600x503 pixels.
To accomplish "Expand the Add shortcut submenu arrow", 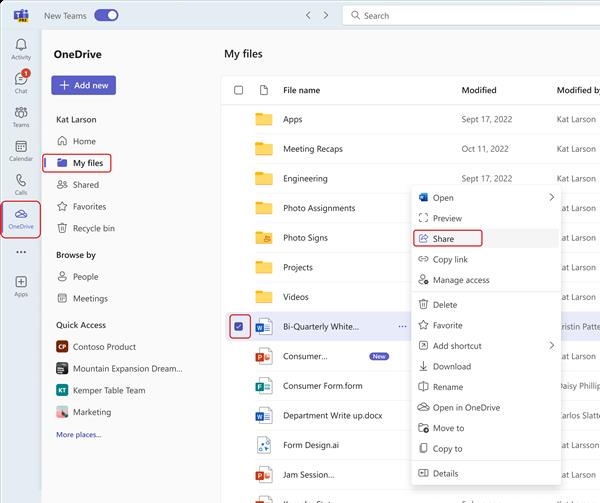I will click(551, 345).
